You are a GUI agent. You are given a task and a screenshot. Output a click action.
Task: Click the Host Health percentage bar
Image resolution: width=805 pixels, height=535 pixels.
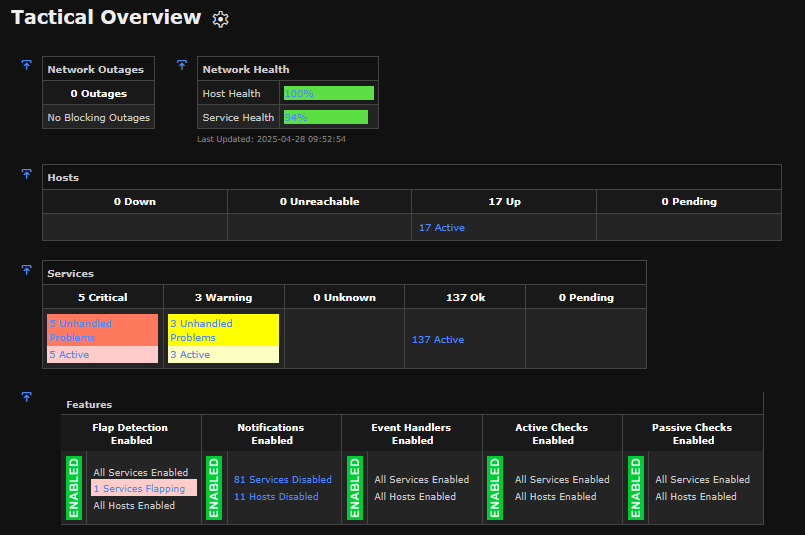click(328, 93)
